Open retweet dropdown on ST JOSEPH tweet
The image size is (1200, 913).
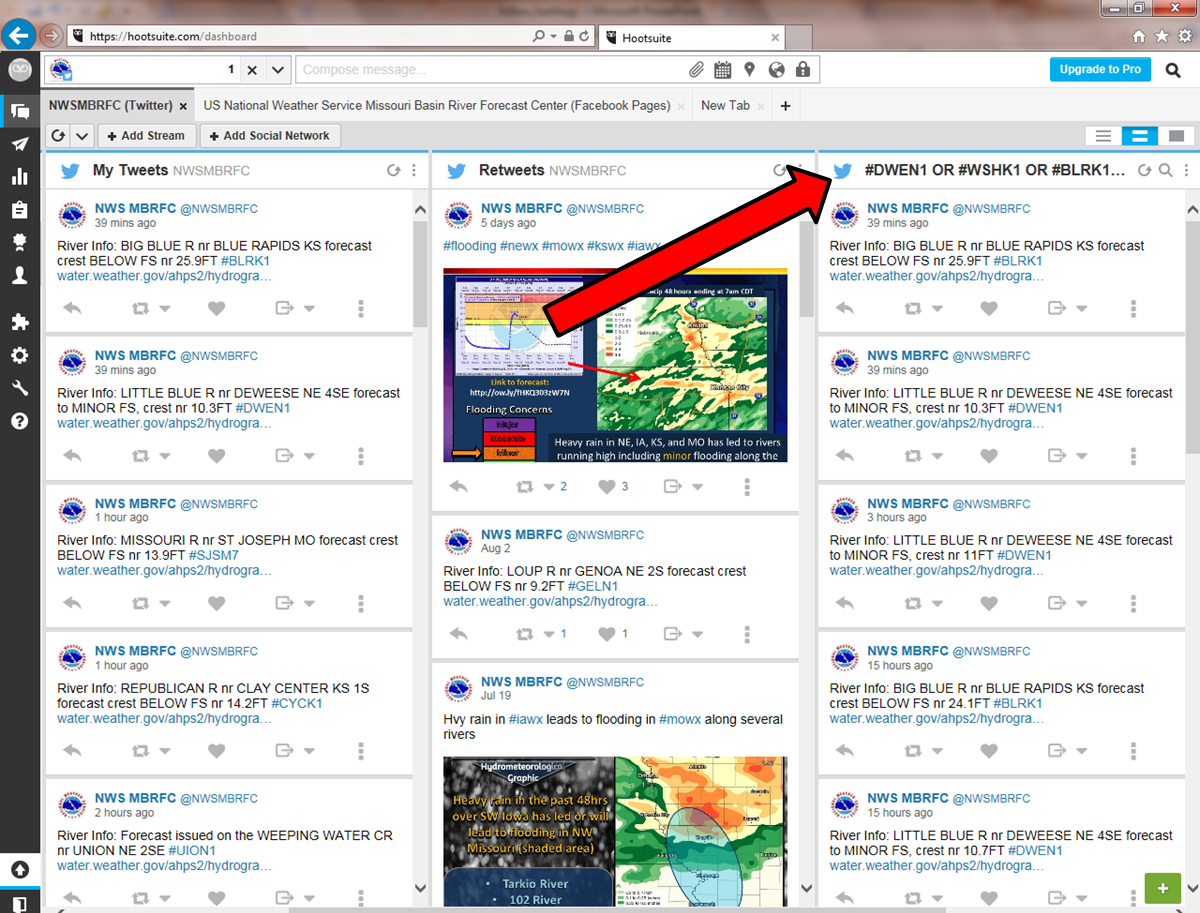[163, 604]
